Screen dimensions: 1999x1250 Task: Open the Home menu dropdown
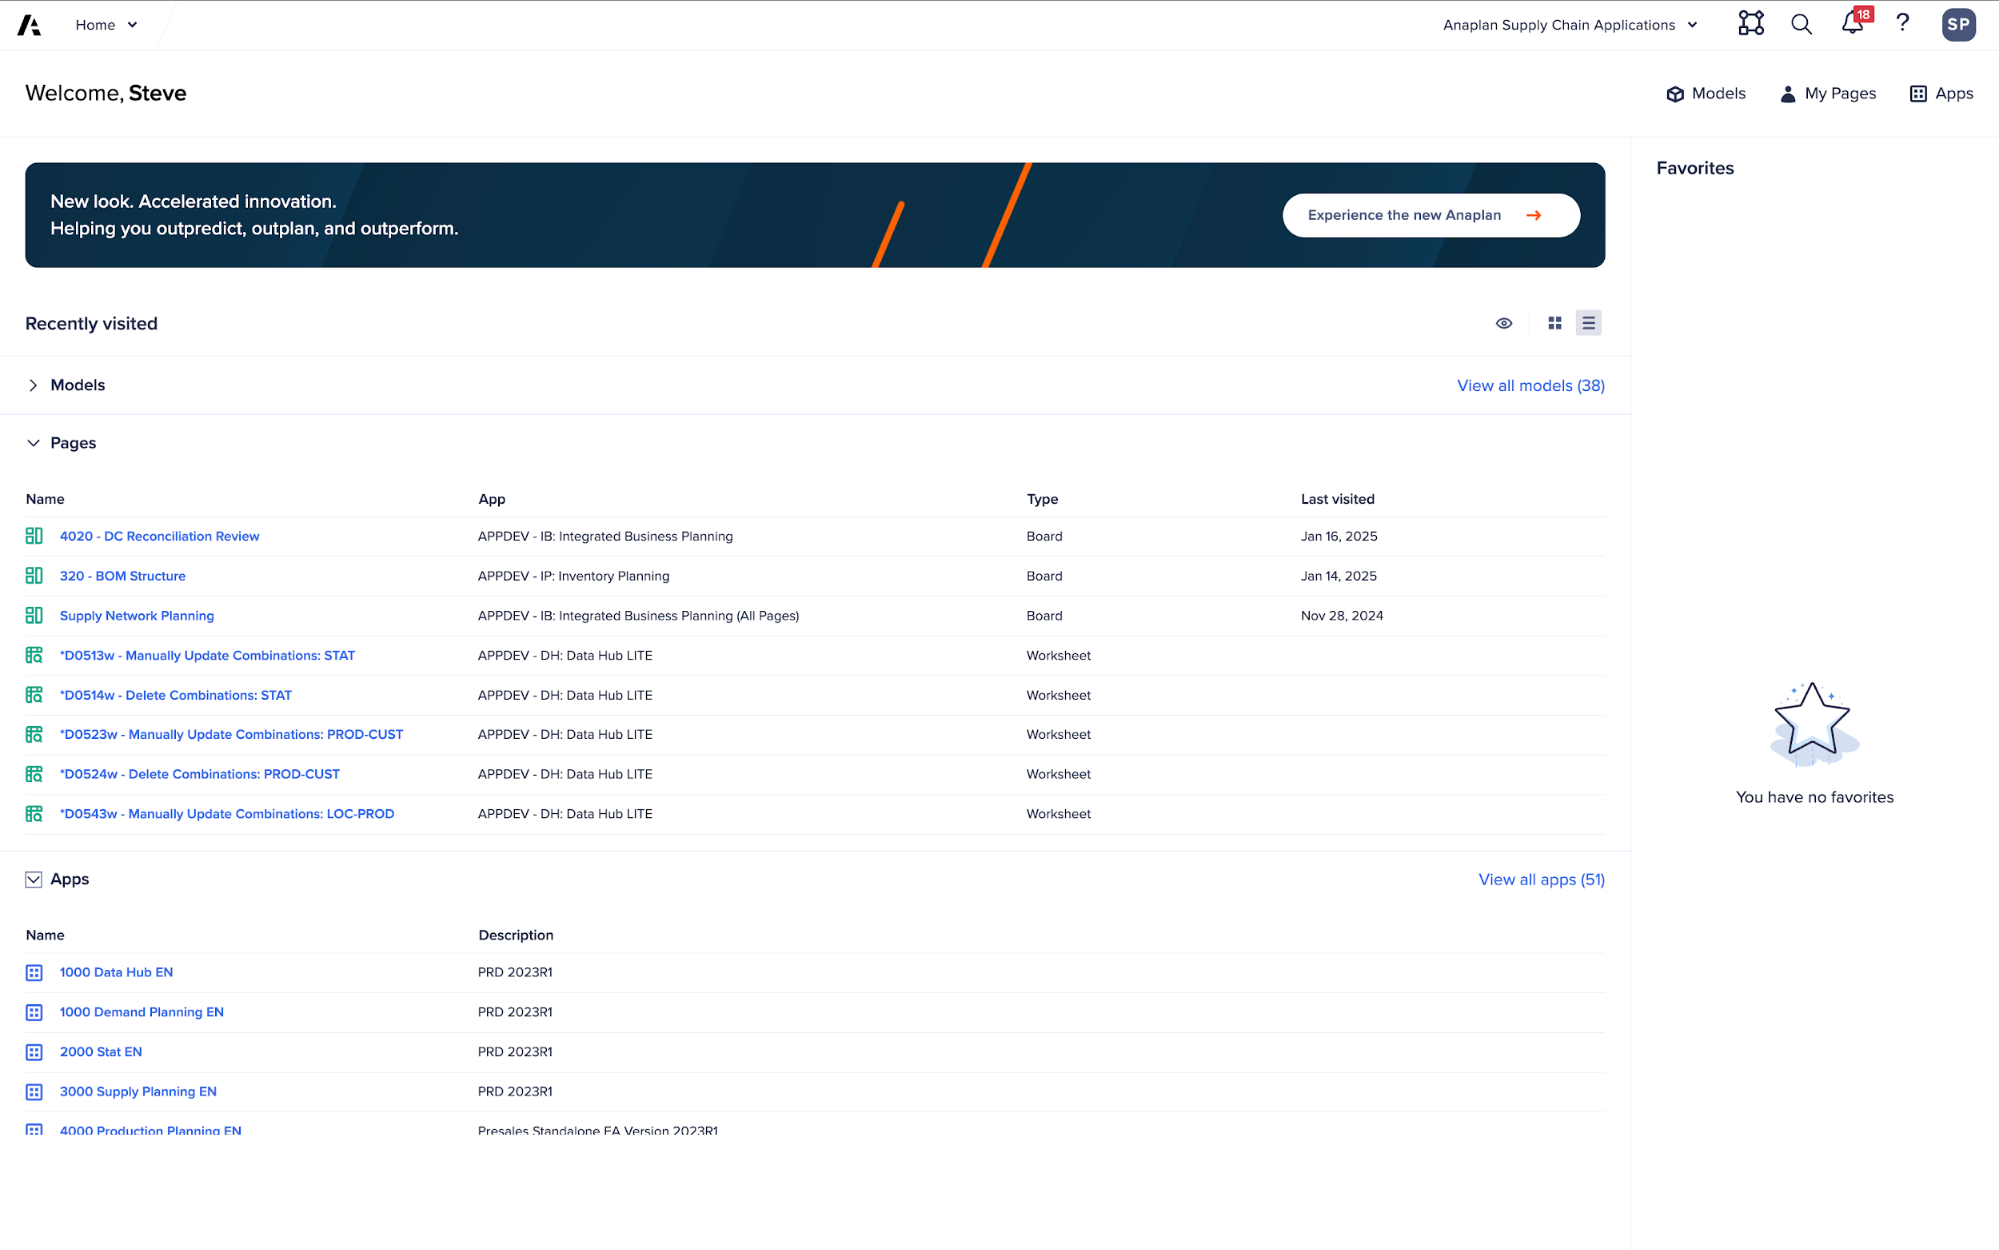pyautogui.click(x=105, y=24)
